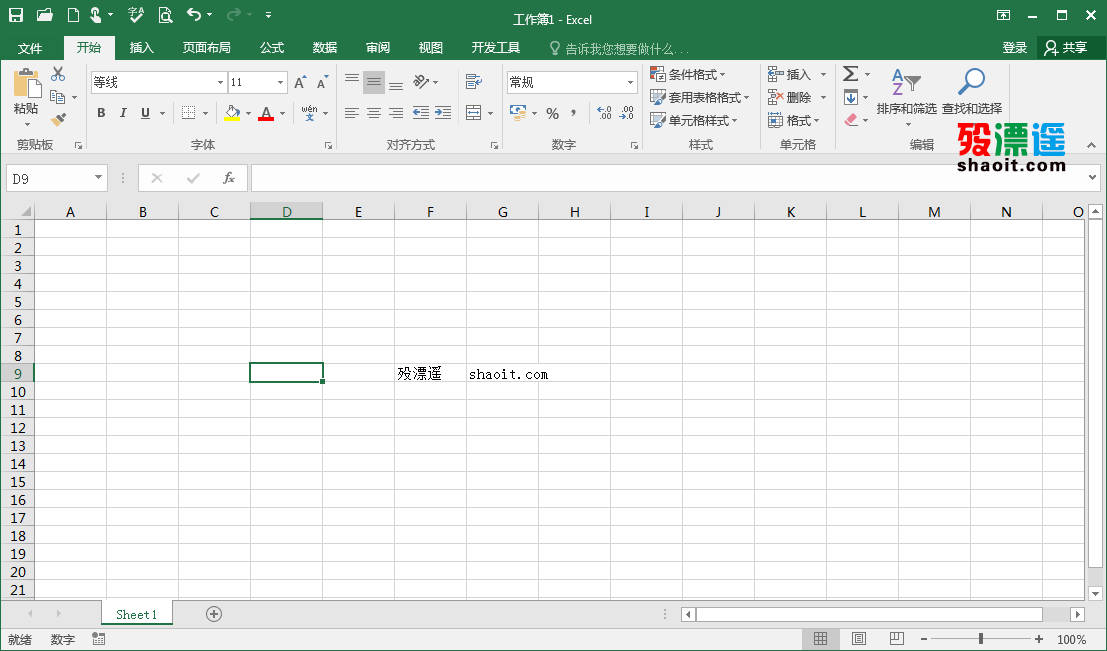Click the macro record icon in status bar
The image size is (1107, 651).
tap(99, 639)
